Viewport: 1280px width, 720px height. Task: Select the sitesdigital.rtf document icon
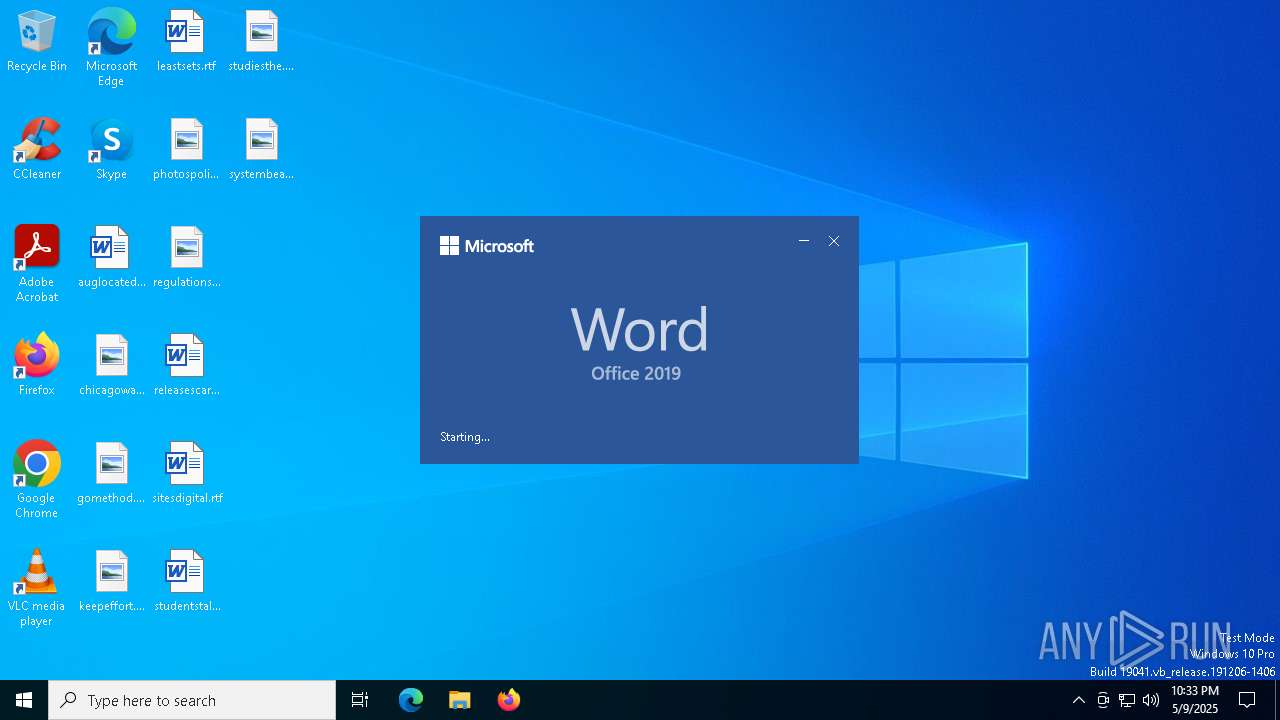[186, 474]
